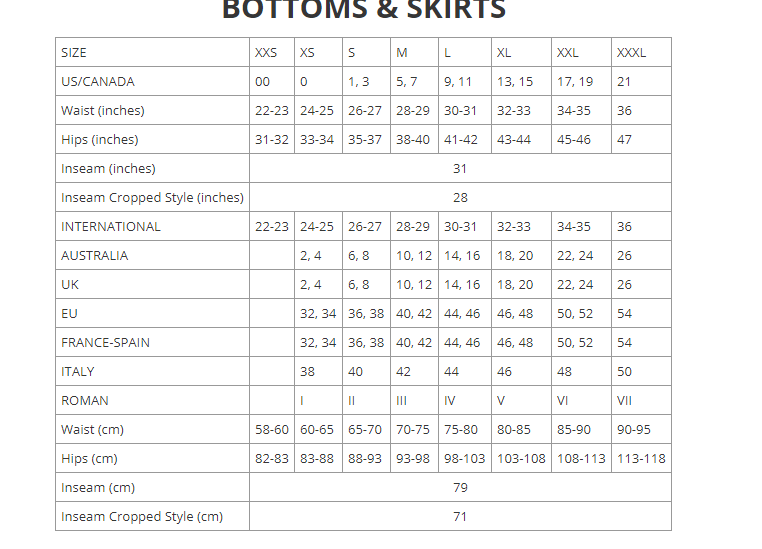Select the Inseam Cropped Style (cm) value 71

pos(460,516)
